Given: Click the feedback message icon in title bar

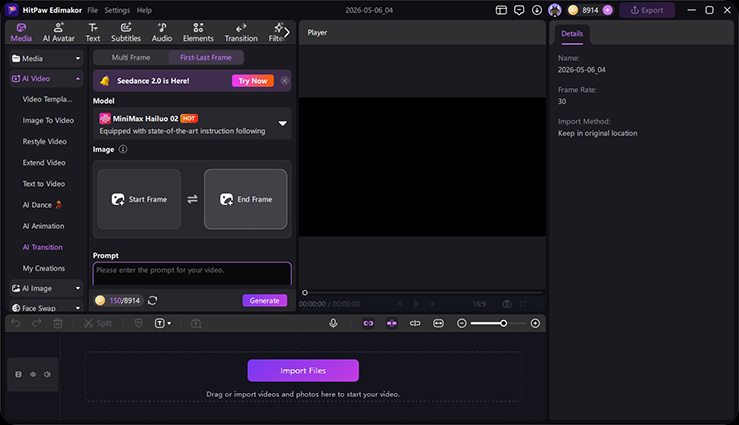Looking at the screenshot, I should [x=519, y=10].
